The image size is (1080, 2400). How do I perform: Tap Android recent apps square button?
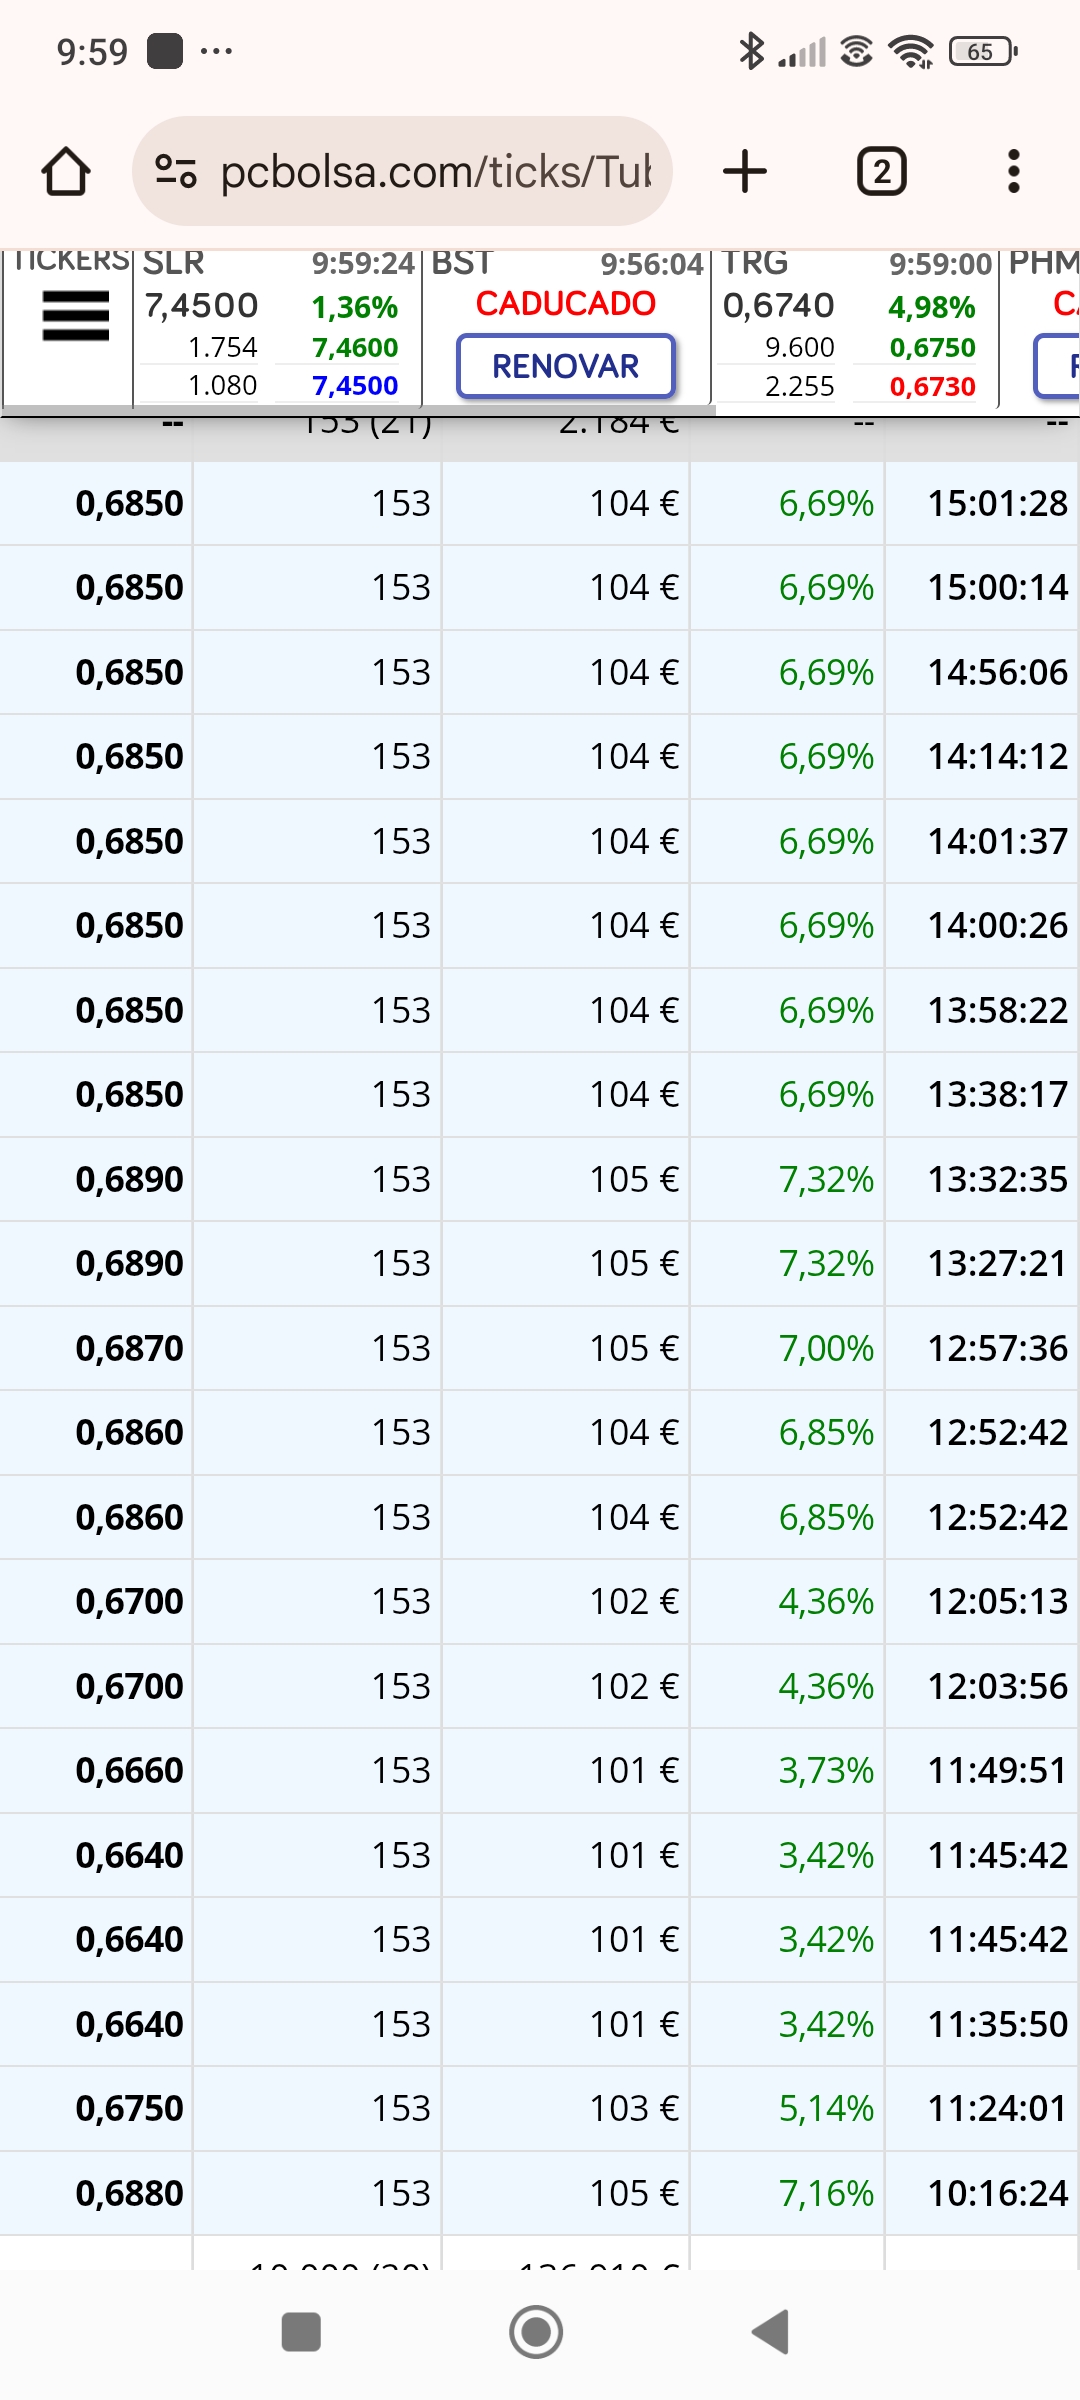[x=301, y=2333]
